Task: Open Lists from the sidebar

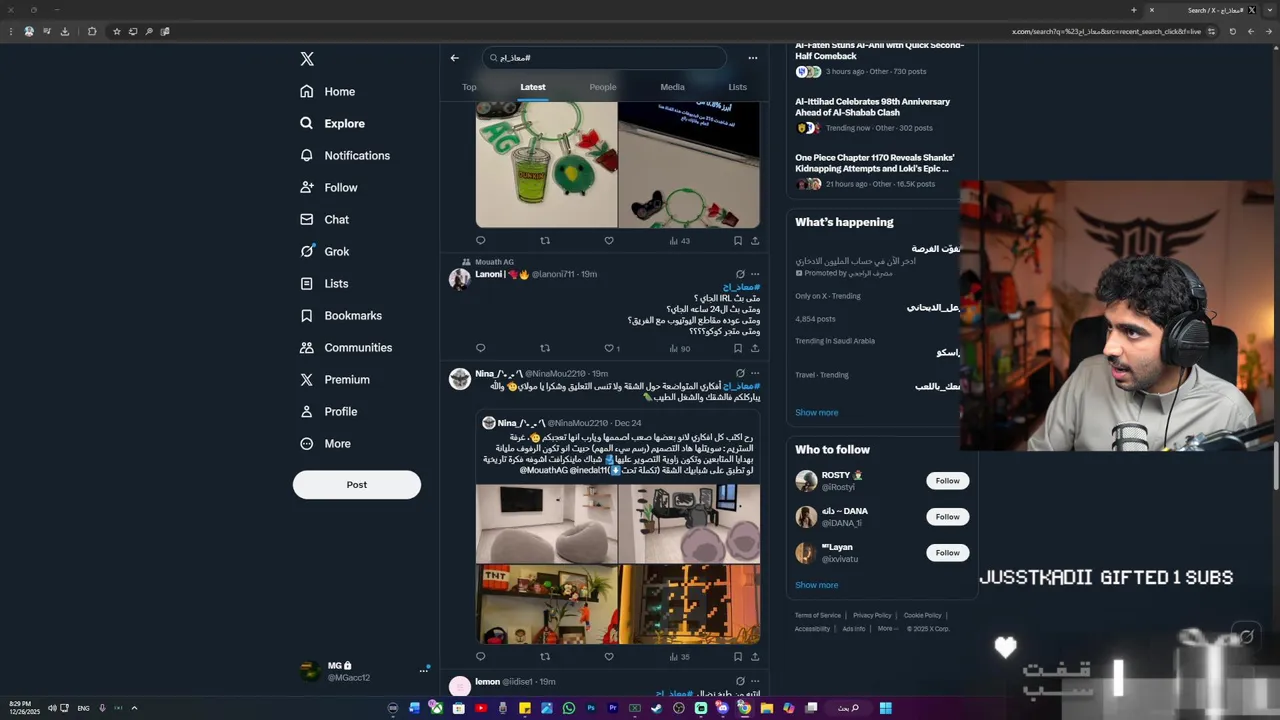Action: (x=324, y=283)
